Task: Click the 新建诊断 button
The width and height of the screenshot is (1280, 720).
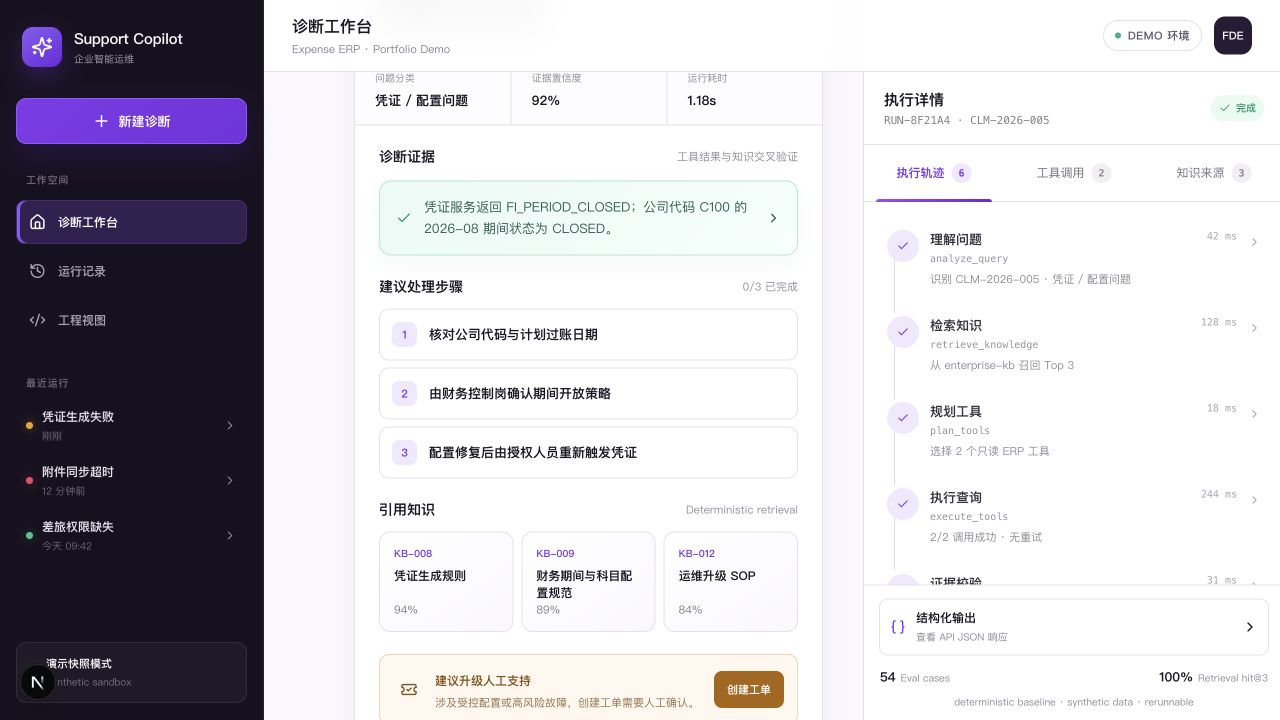Action: coord(132,121)
